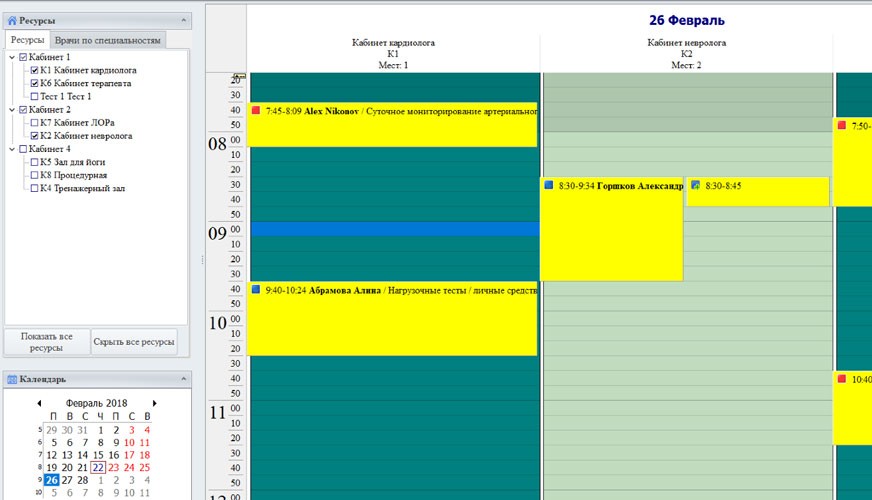Collapse the Кабинет 1 tree node
Screen dimensions: 872x500
click(12, 58)
